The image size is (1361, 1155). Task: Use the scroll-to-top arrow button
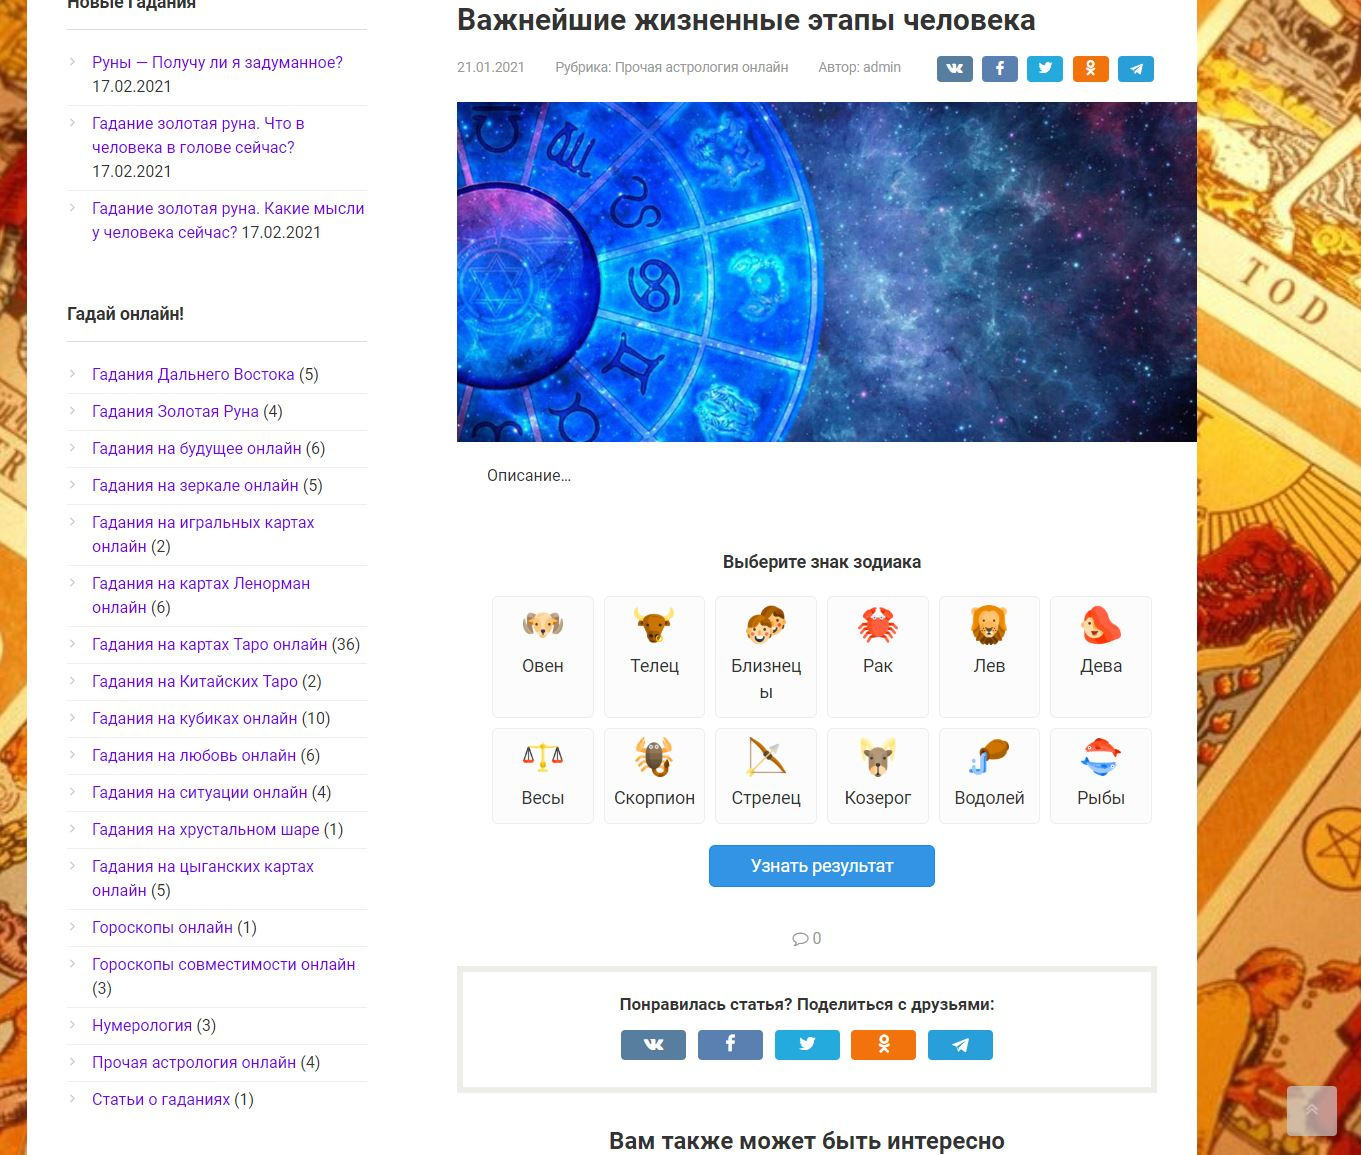1312,1110
